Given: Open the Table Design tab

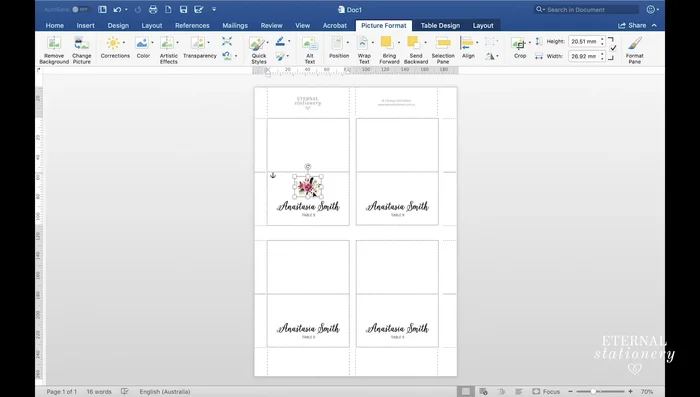Looking at the screenshot, I should click(440, 25).
